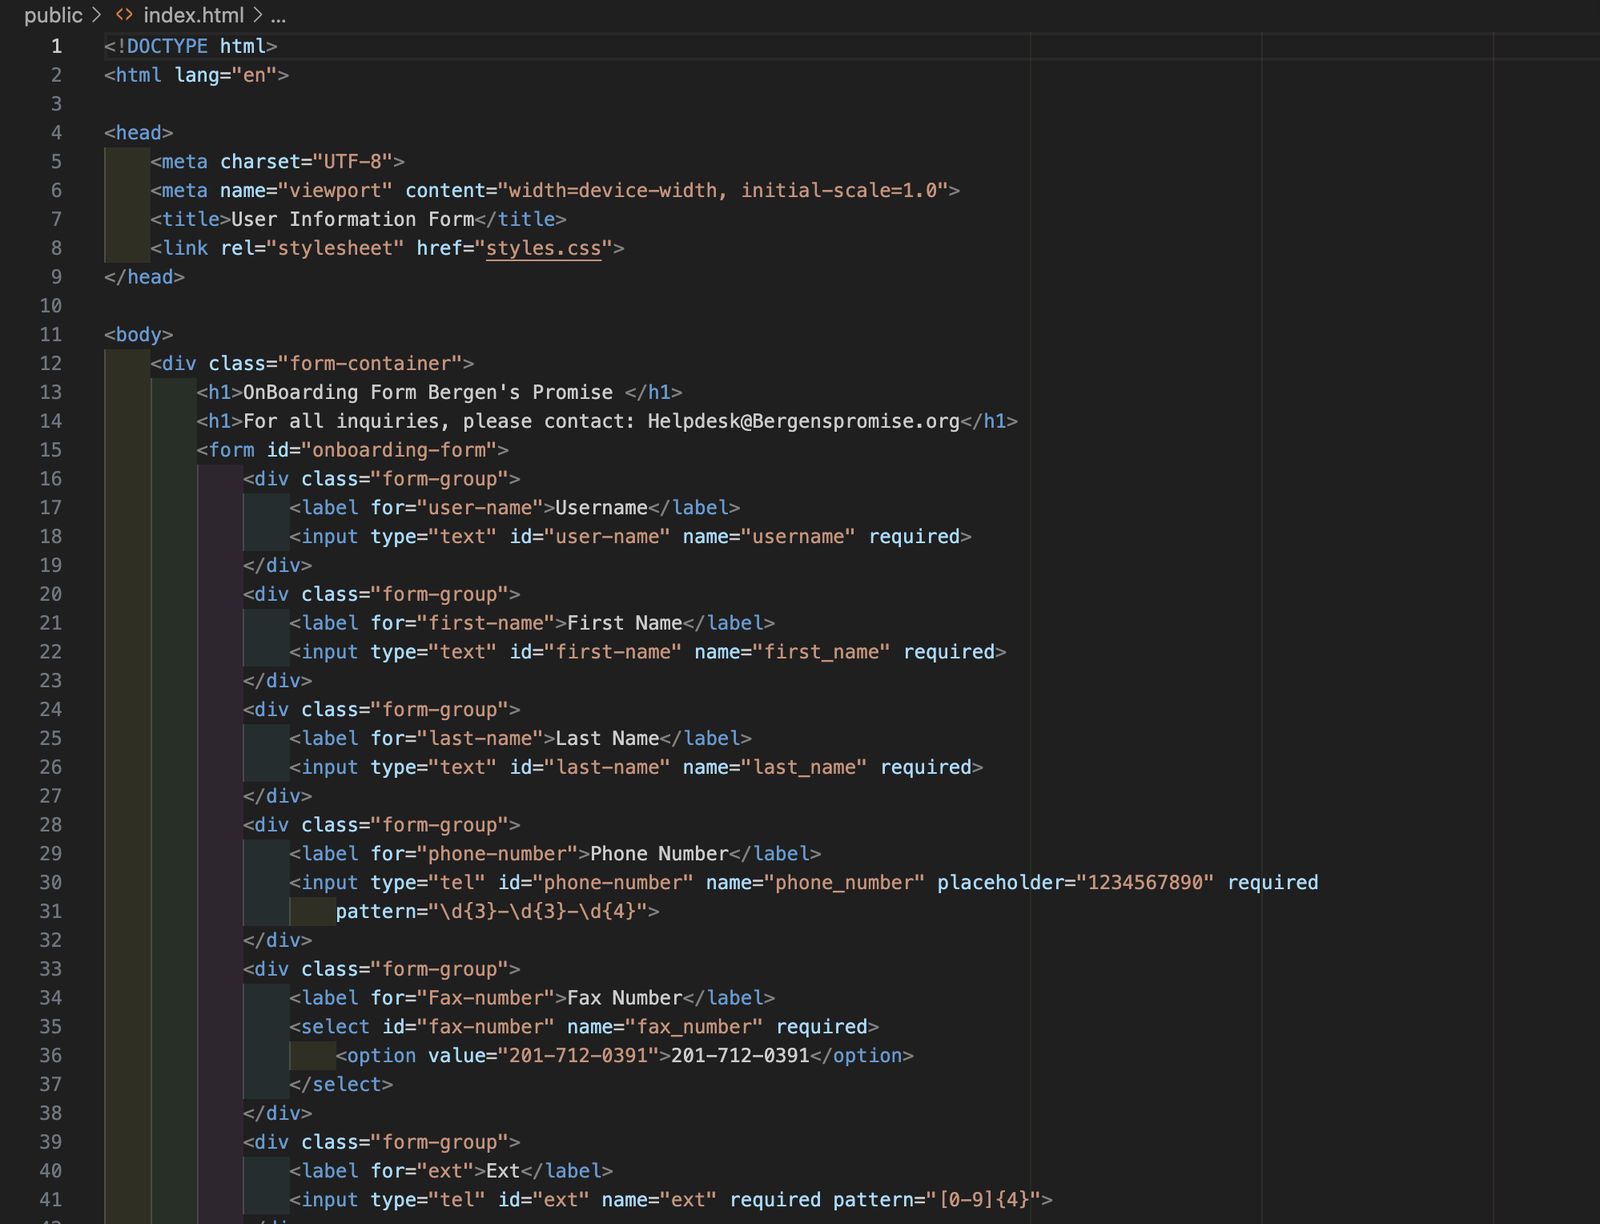Image resolution: width=1600 pixels, height=1224 pixels.
Task: Click the phone pattern regex on line 31
Action: pyautogui.click(x=538, y=911)
